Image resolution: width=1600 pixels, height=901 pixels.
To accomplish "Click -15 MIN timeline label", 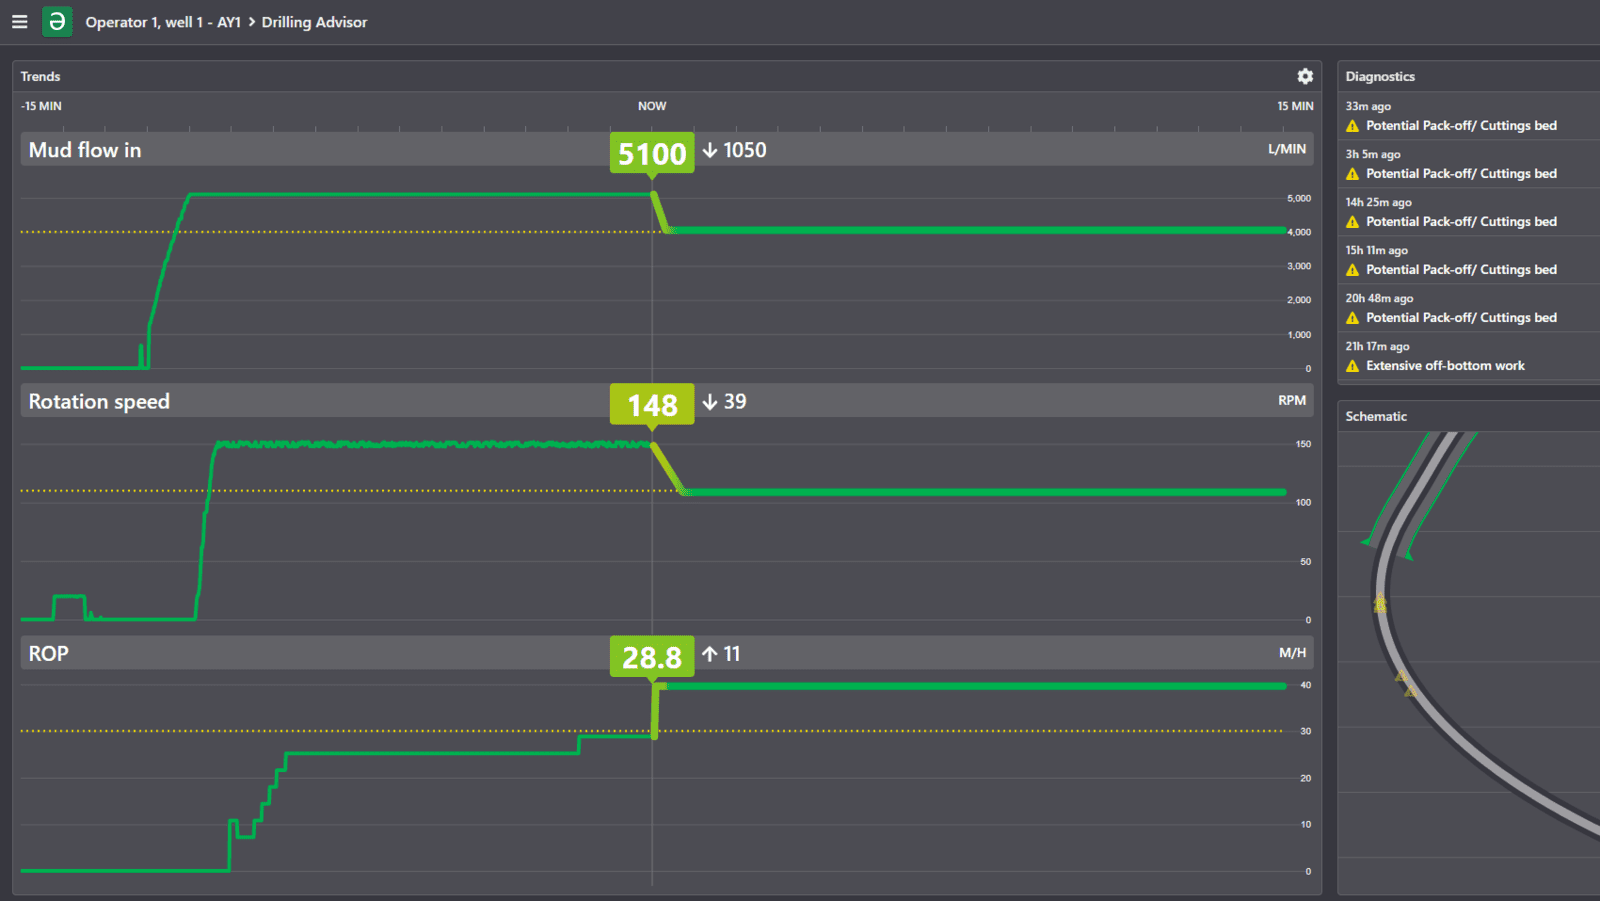I will pos(41,106).
